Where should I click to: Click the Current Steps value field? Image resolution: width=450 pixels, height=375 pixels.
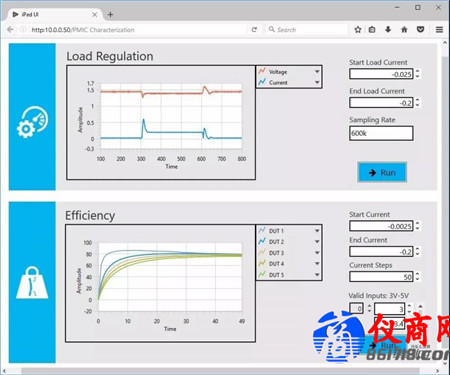click(x=381, y=277)
